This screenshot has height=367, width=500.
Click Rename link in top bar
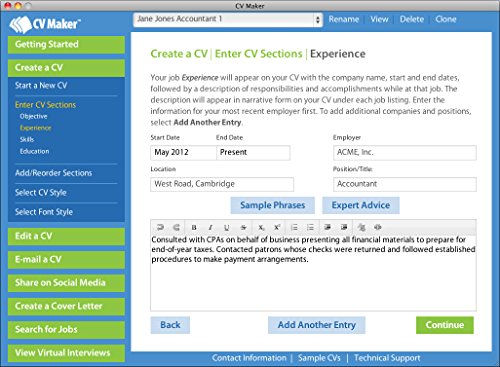click(344, 19)
